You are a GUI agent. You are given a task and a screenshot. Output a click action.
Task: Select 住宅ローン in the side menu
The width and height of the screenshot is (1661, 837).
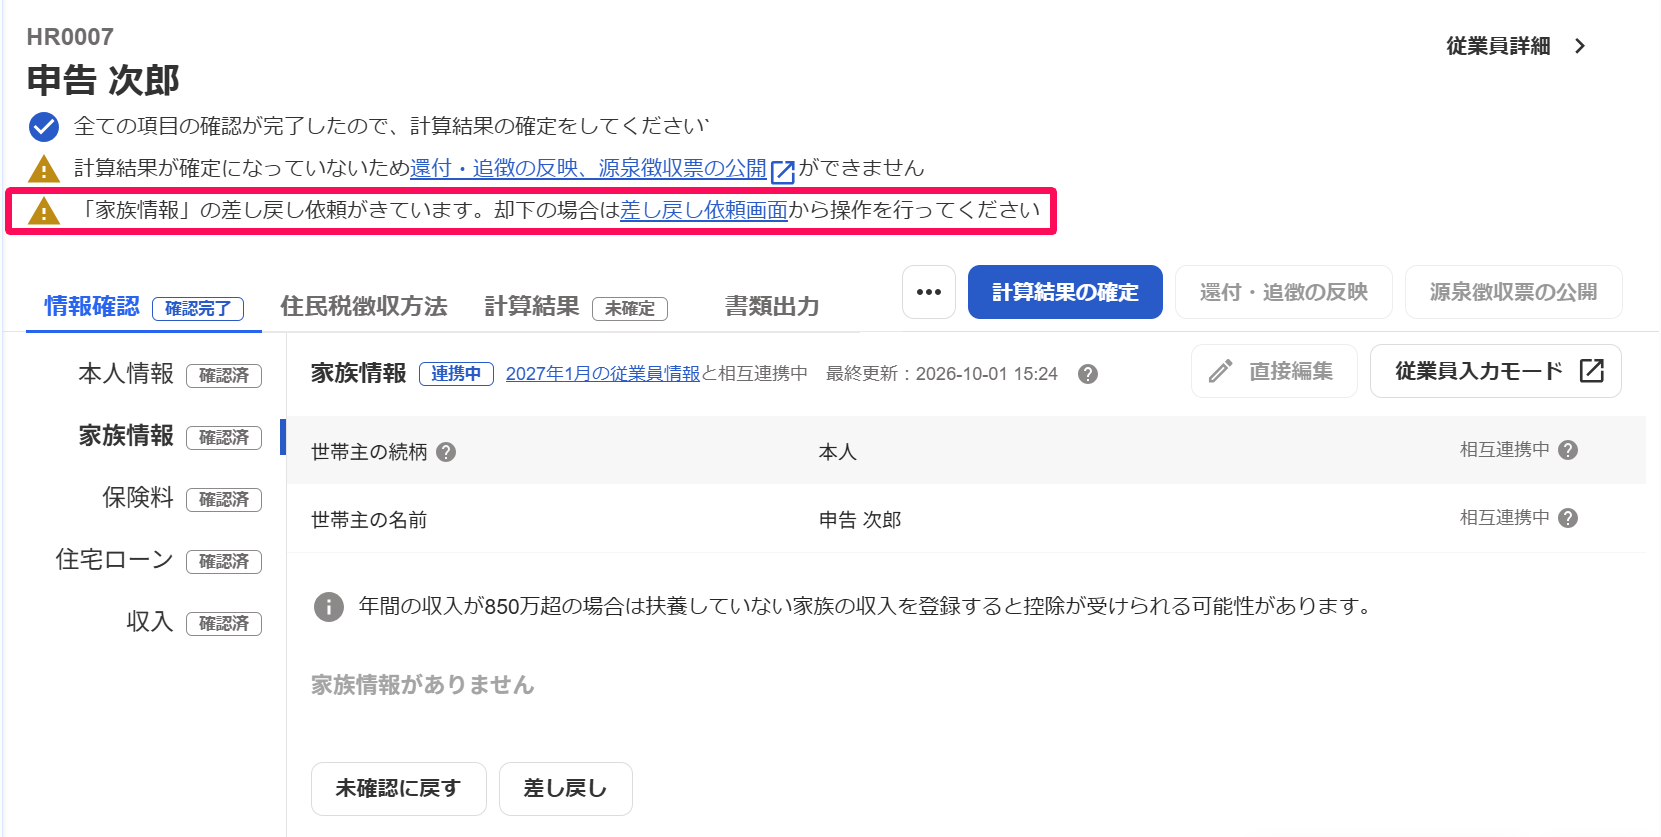tap(114, 560)
